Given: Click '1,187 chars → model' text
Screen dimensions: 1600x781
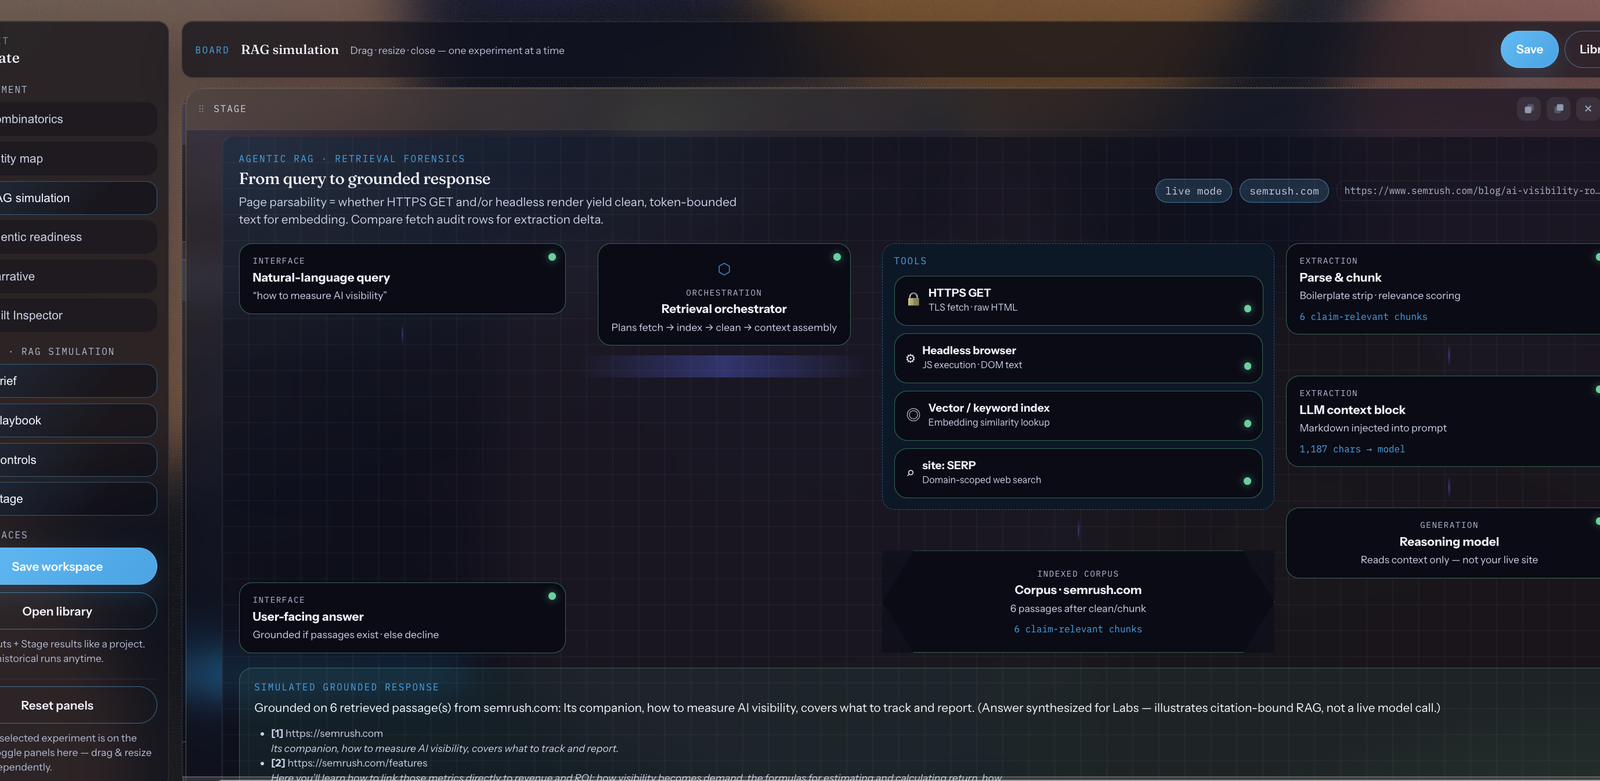Looking at the screenshot, I should [1352, 449].
